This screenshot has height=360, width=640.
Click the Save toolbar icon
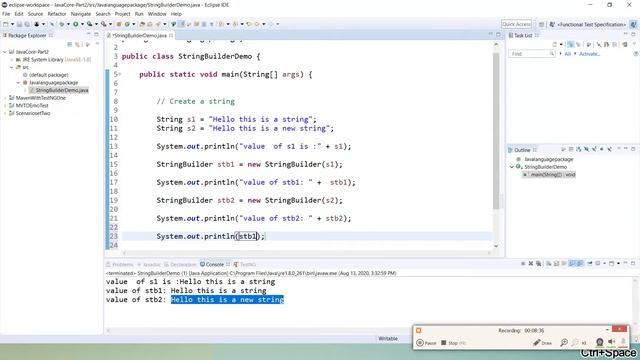coord(19,24)
